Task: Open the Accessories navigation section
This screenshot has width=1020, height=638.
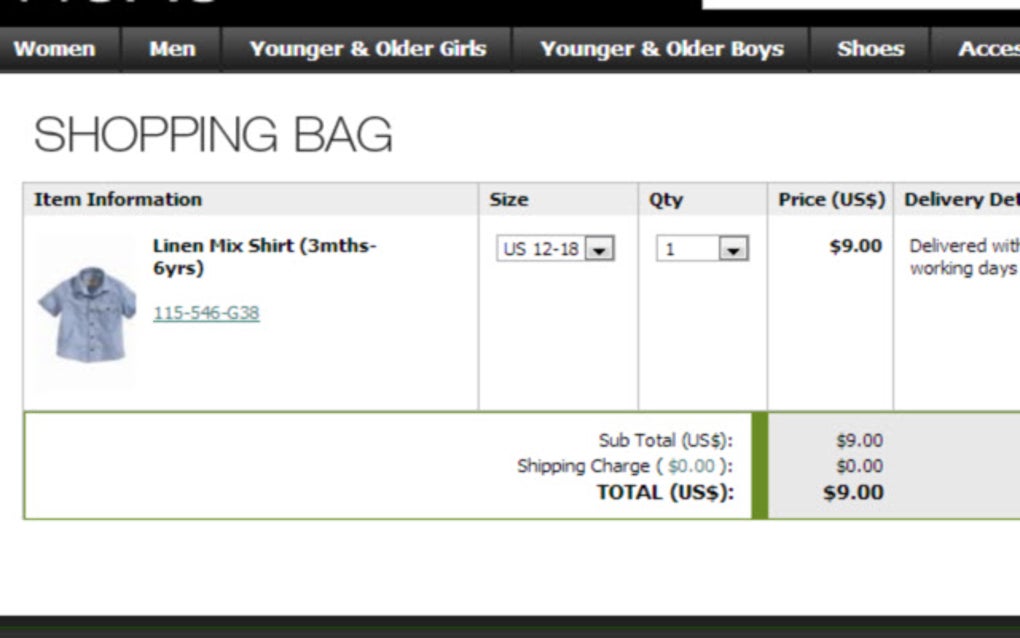Action: pyautogui.click(x=990, y=48)
